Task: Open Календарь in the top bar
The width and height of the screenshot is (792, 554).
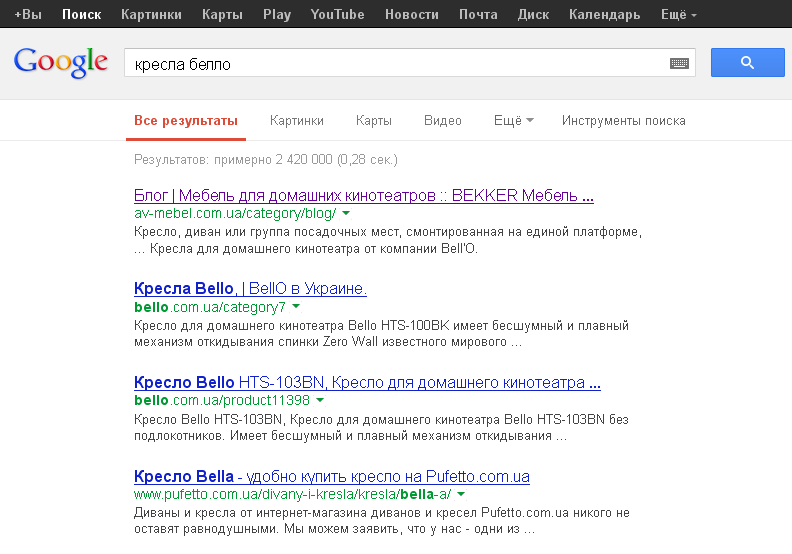Action: tap(604, 15)
